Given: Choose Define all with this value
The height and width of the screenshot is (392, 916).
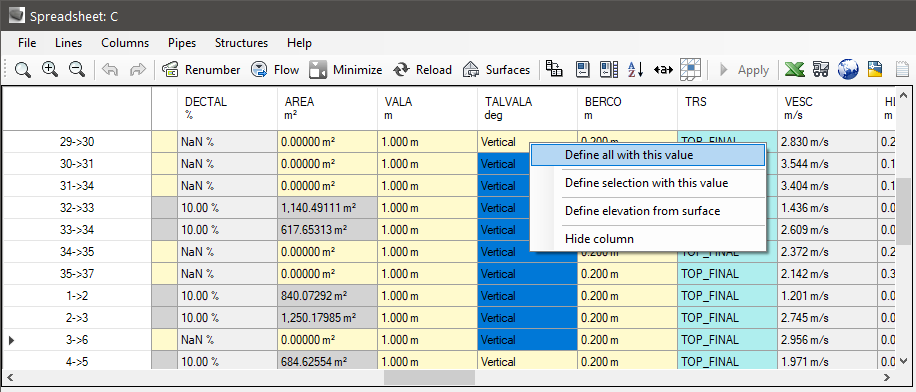Looking at the screenshot, I should pyautogui.click(x=648, y=155).
